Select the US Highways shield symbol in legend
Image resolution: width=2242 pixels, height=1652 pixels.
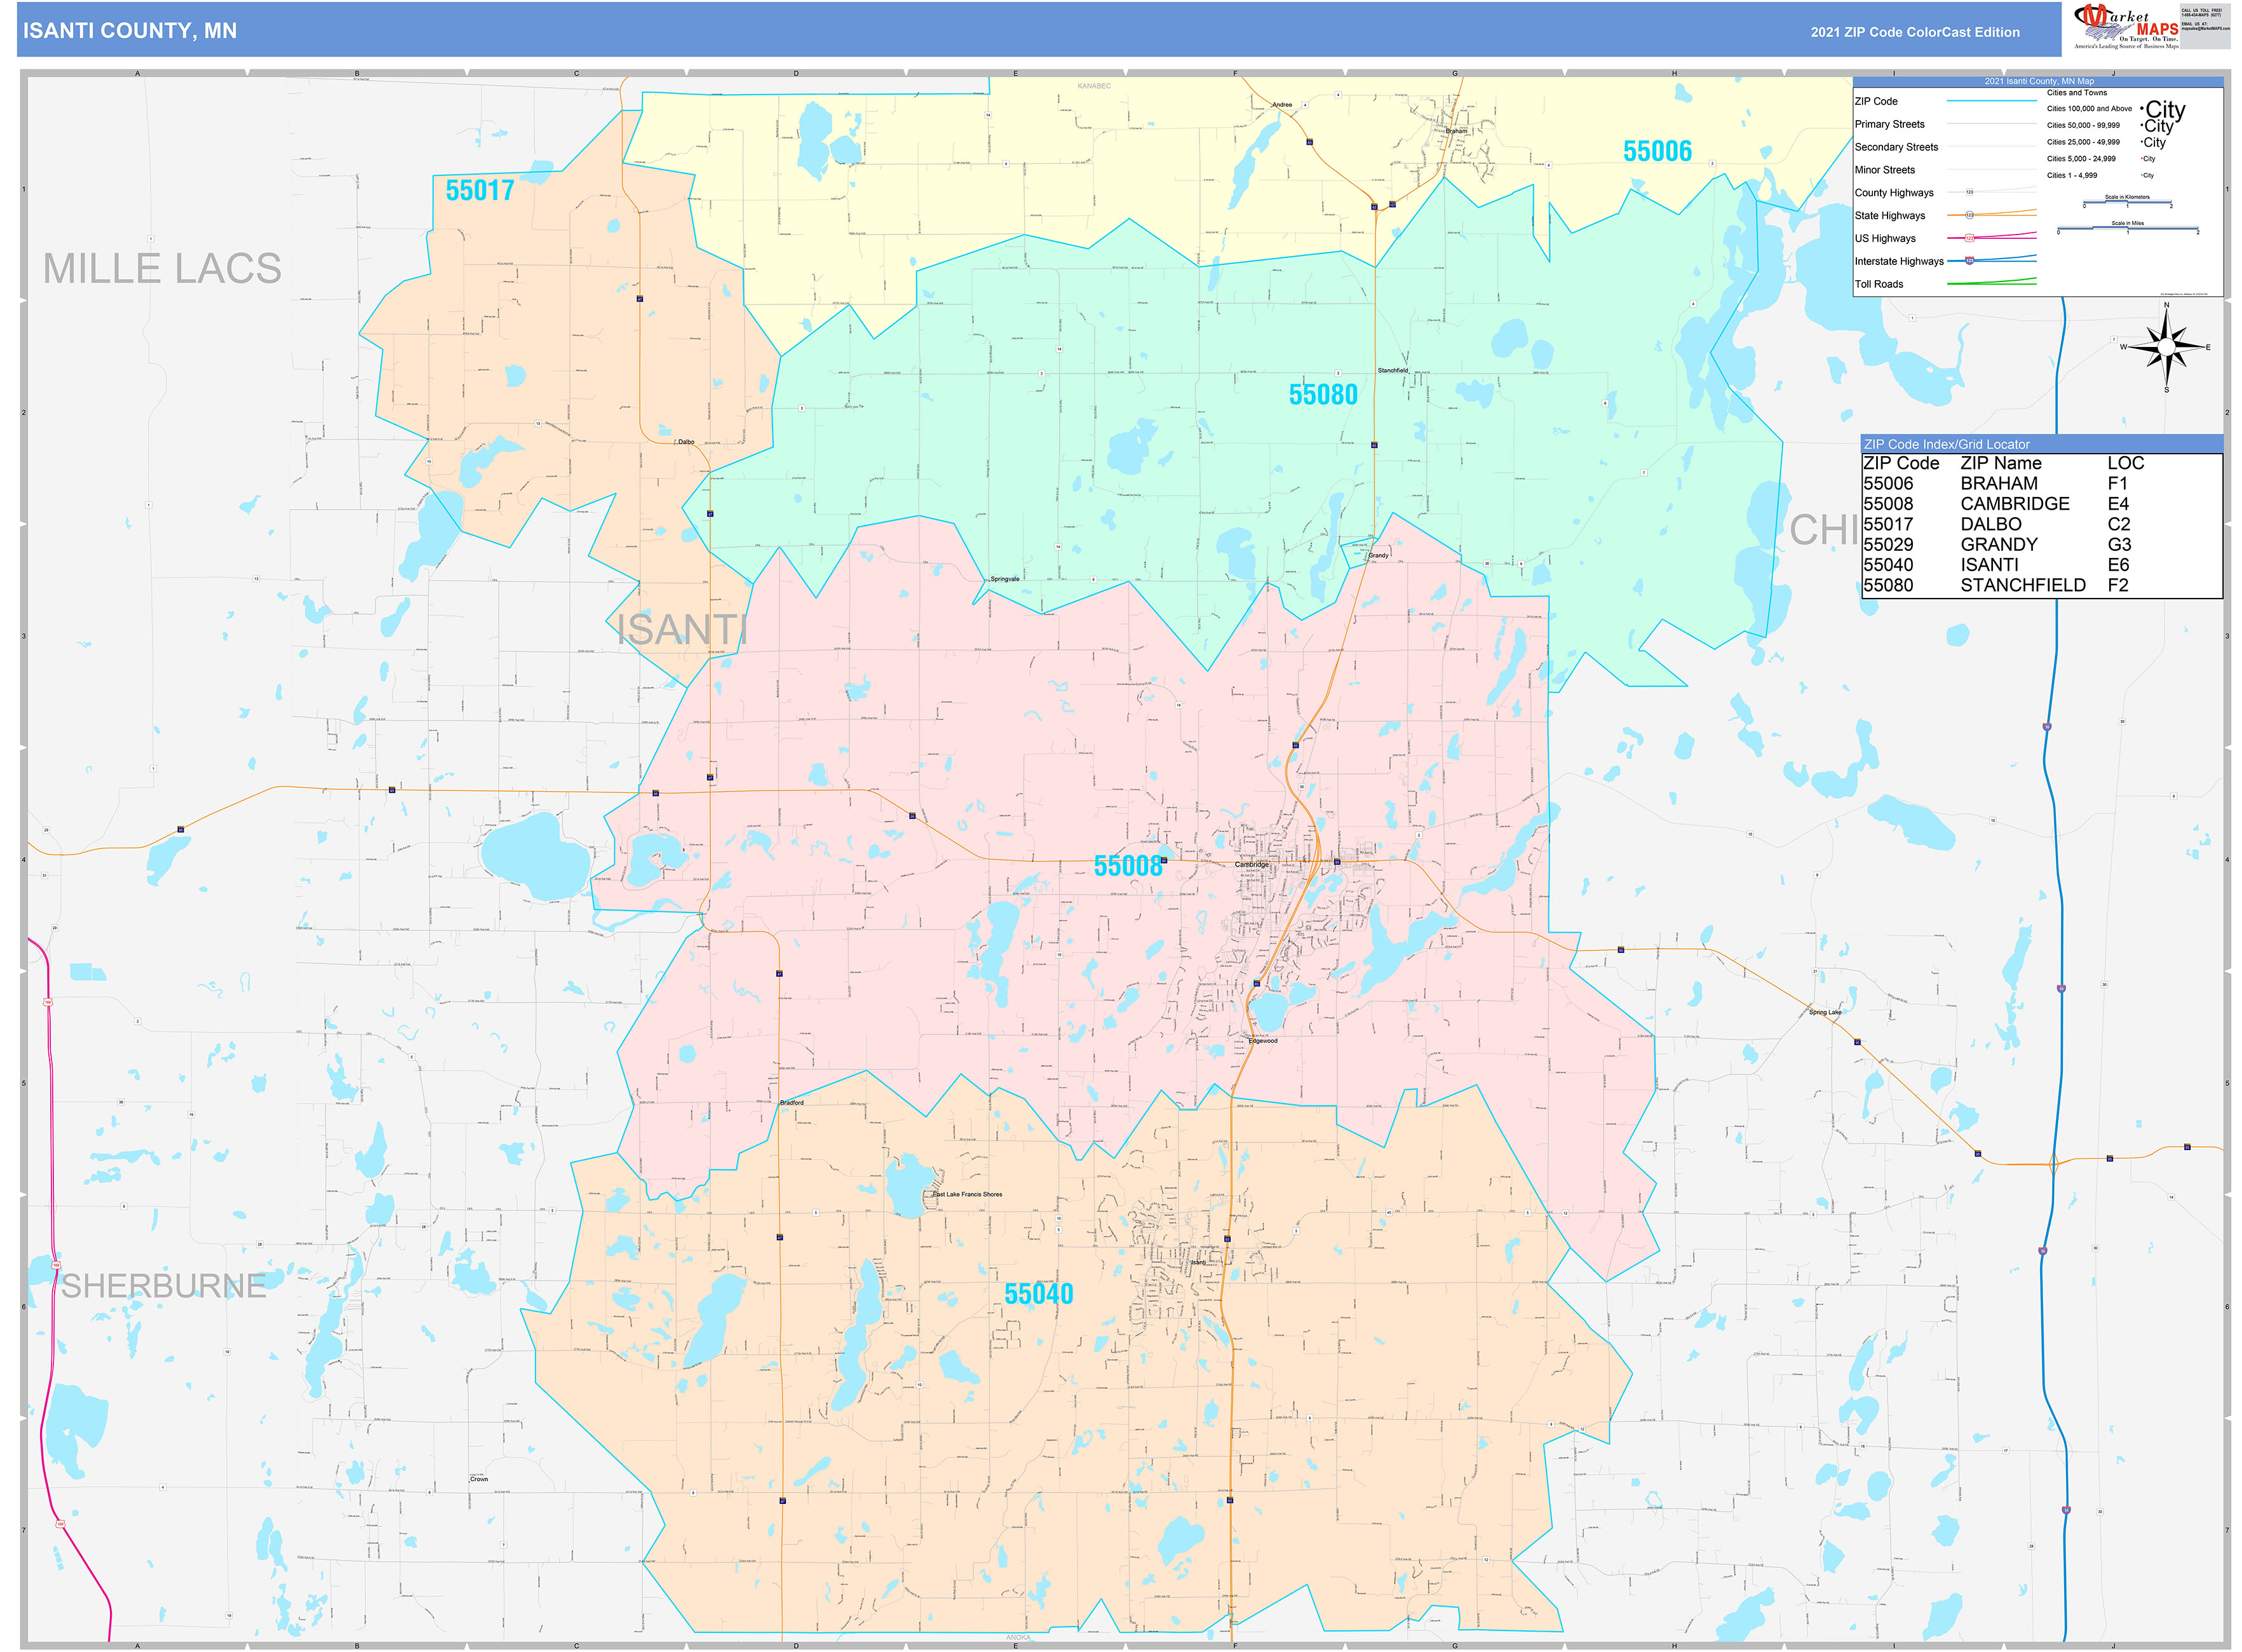click(1969, 238)
